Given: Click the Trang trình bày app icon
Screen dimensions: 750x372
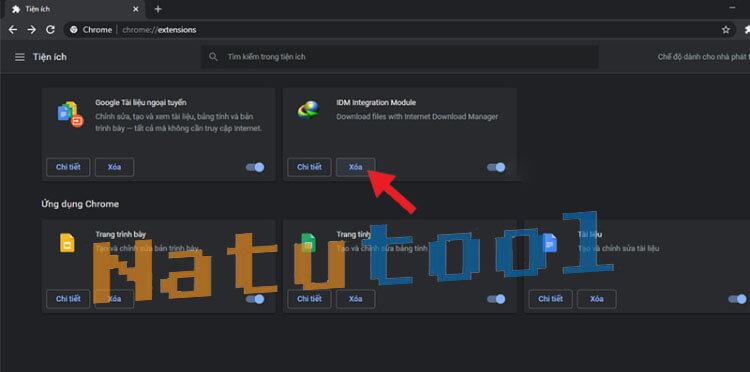Looking at the screenshot, I should point(67,242).
